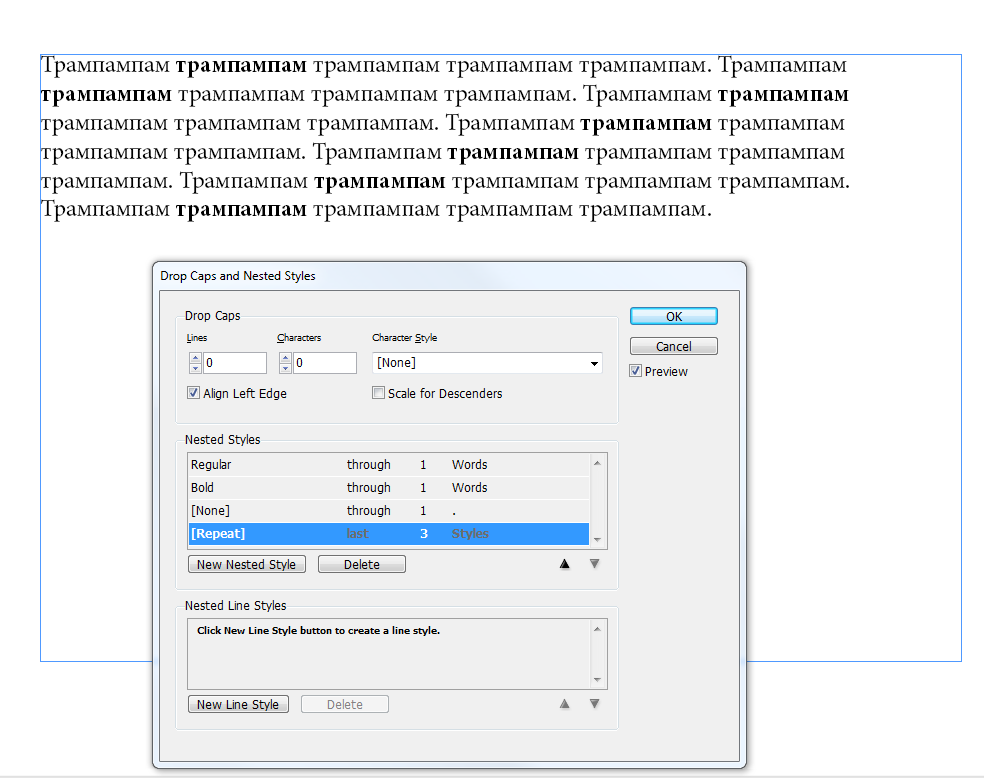Toggle the Align Left Edge checkbox
Image resolution: width=984 pixels, height=778 pixels.
(194, 394)
